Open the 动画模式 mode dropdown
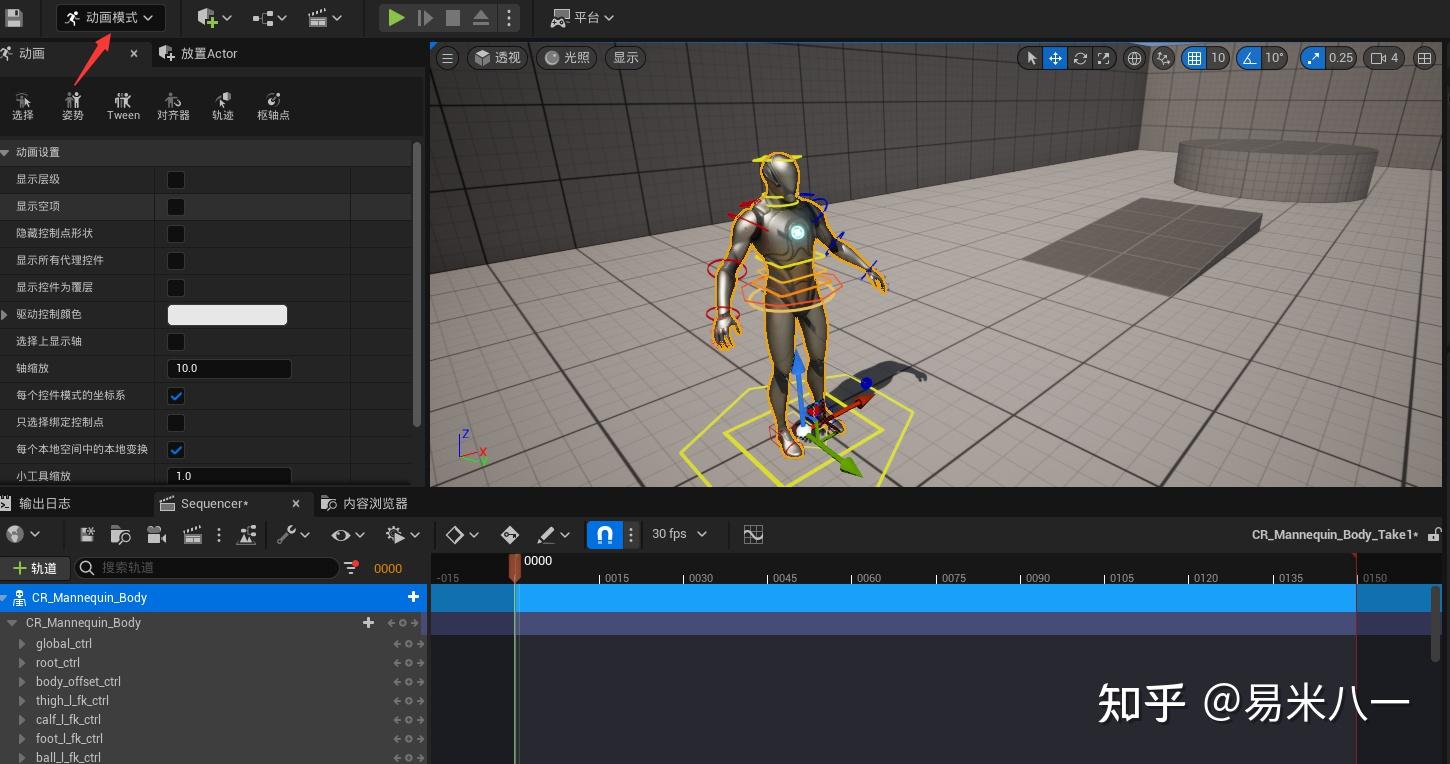This screenshot has width=1450, height=764. click(x=110, y=17)
